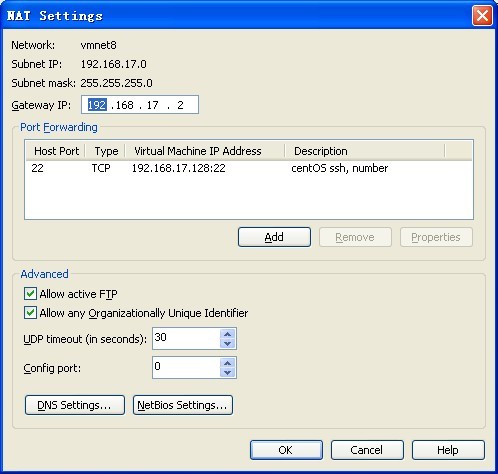Sort by Host Port column header
The image size is (498, 474).
point(56,151)
